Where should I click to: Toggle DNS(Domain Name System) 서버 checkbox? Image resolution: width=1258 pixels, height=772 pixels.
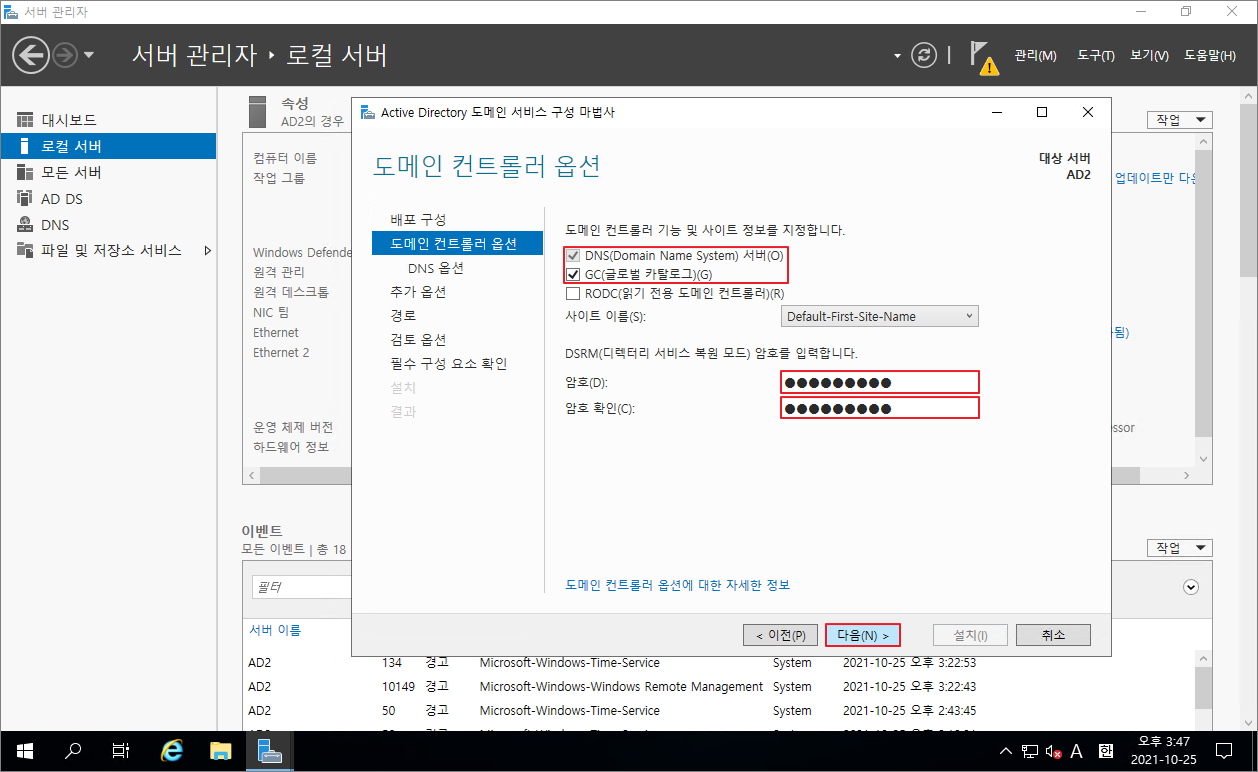coord(573,255)
